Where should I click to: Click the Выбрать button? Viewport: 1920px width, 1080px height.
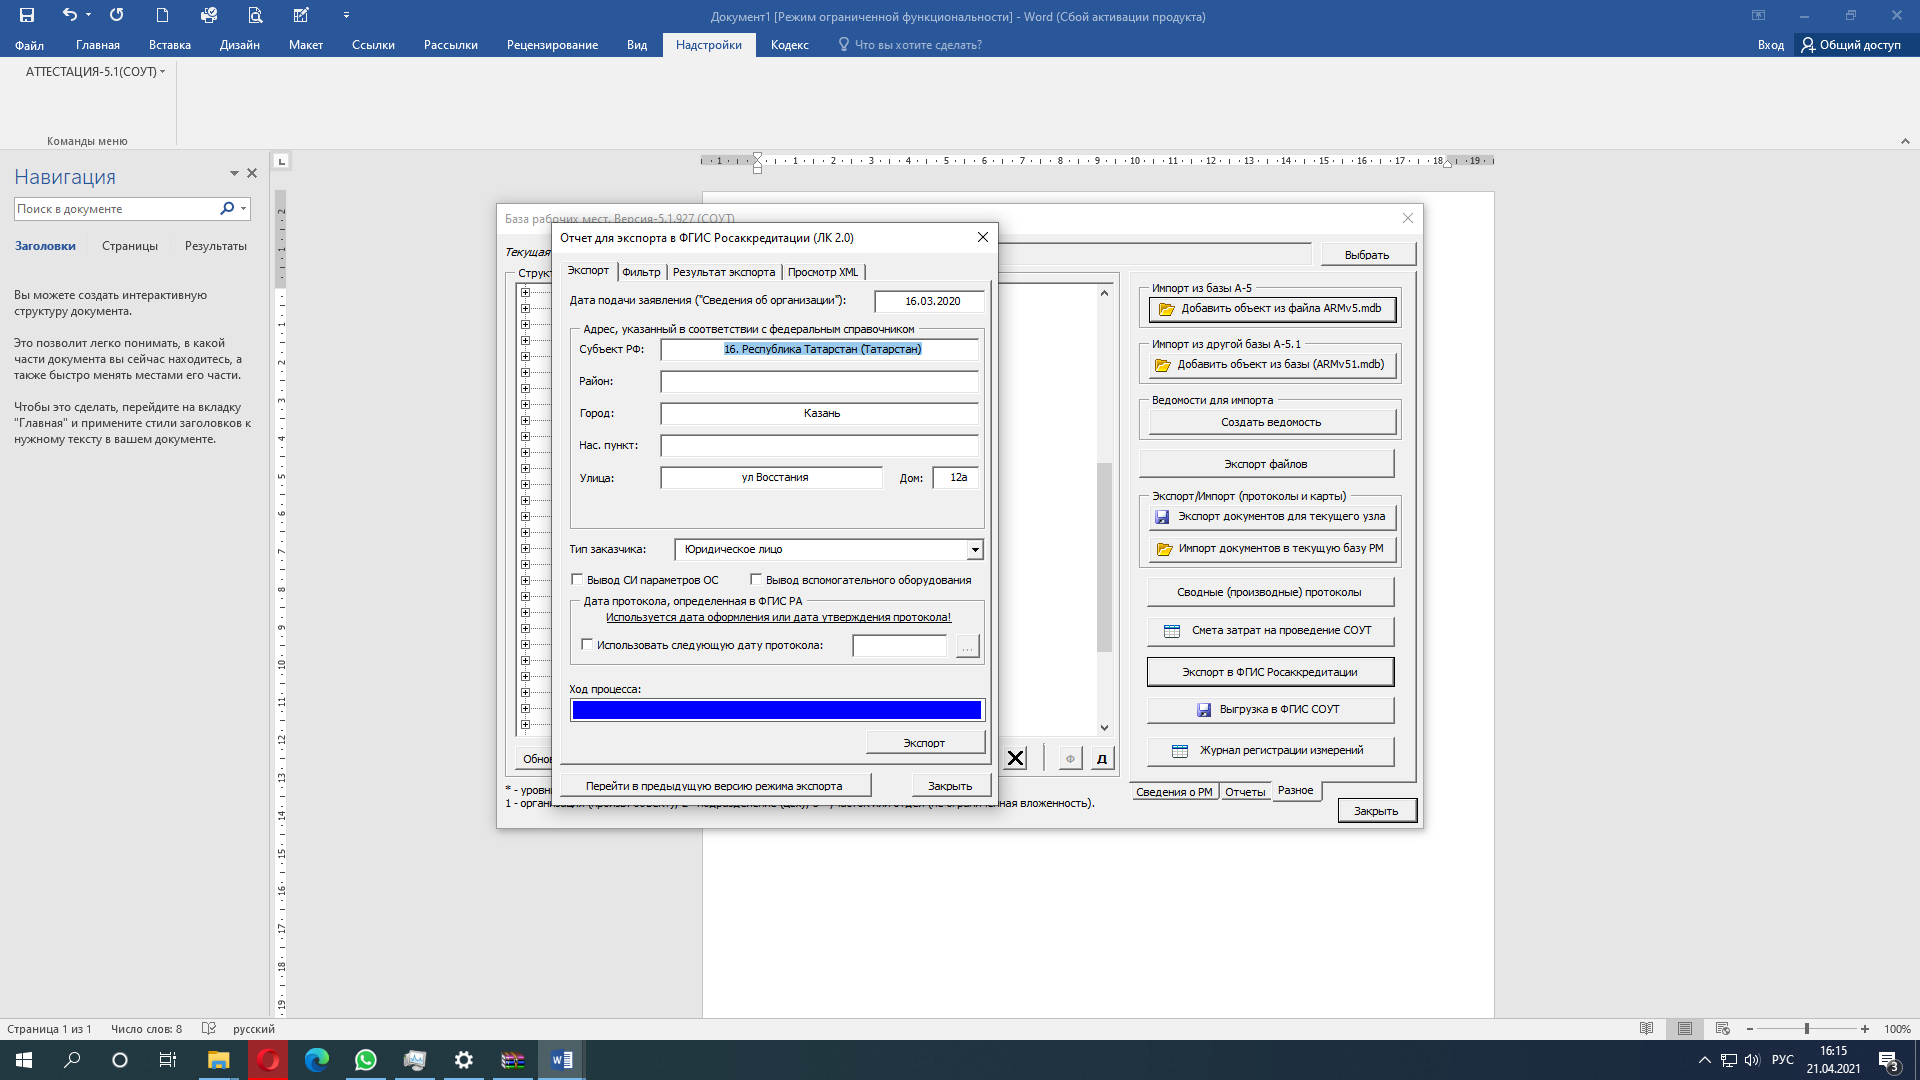coord(1367,255)
